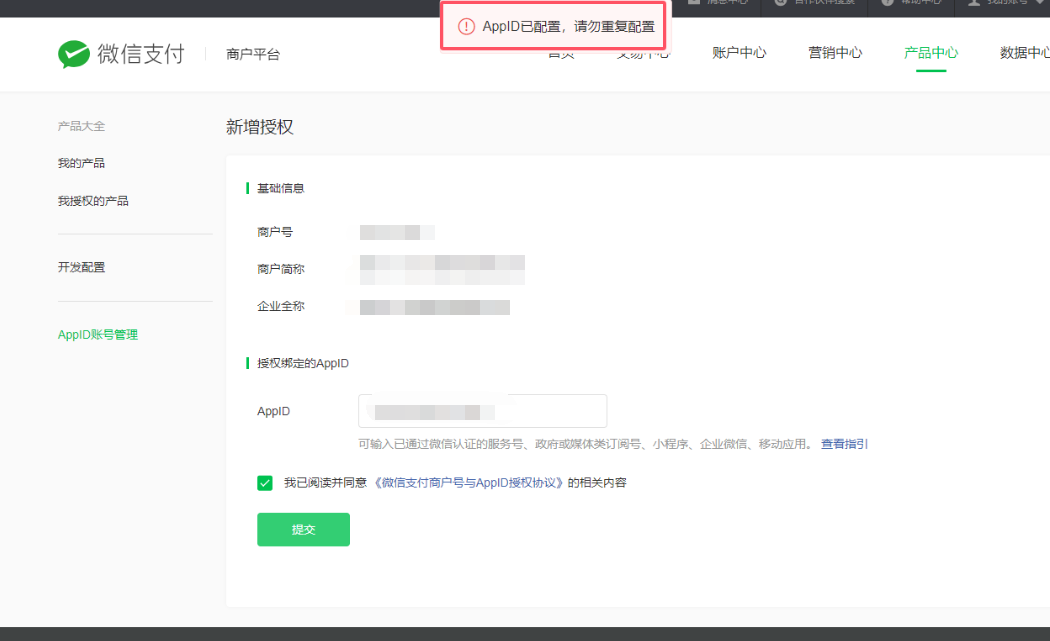The width and height of the screenshot is (1050, 641).
Task: Click into the AppID input field
Action: tap(482, 411)
